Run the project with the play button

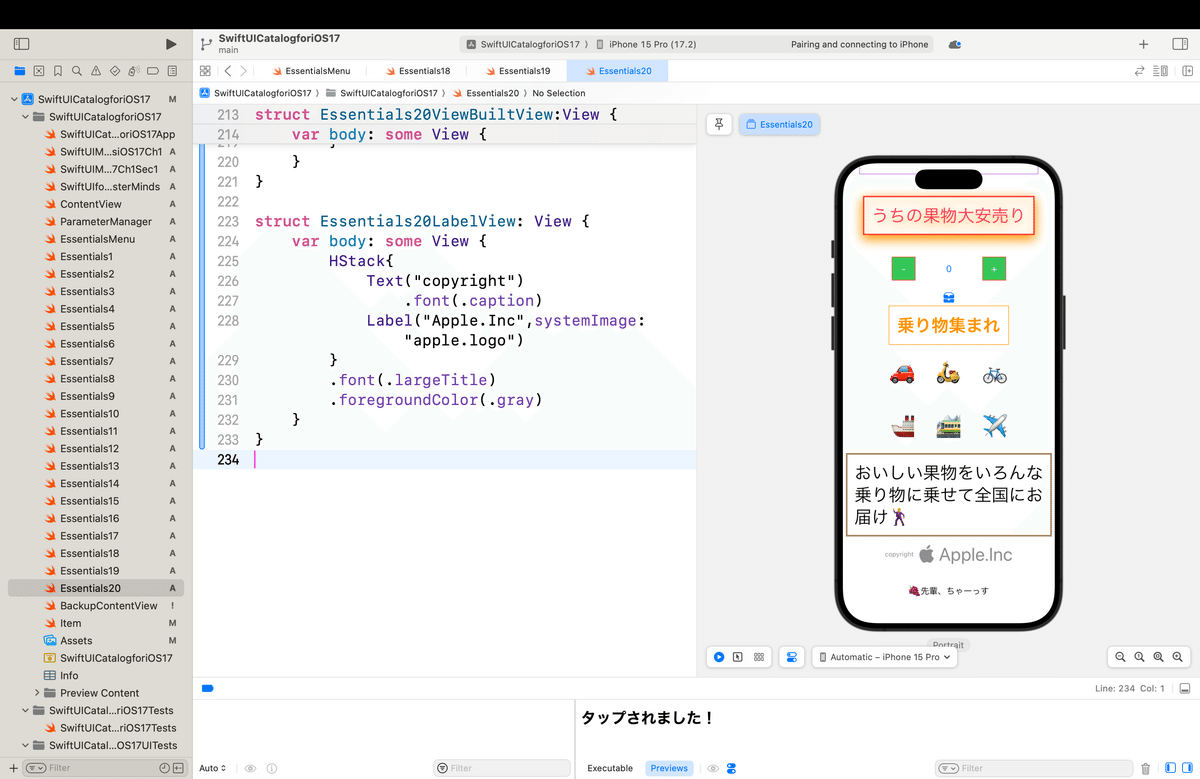click(171, 44)
